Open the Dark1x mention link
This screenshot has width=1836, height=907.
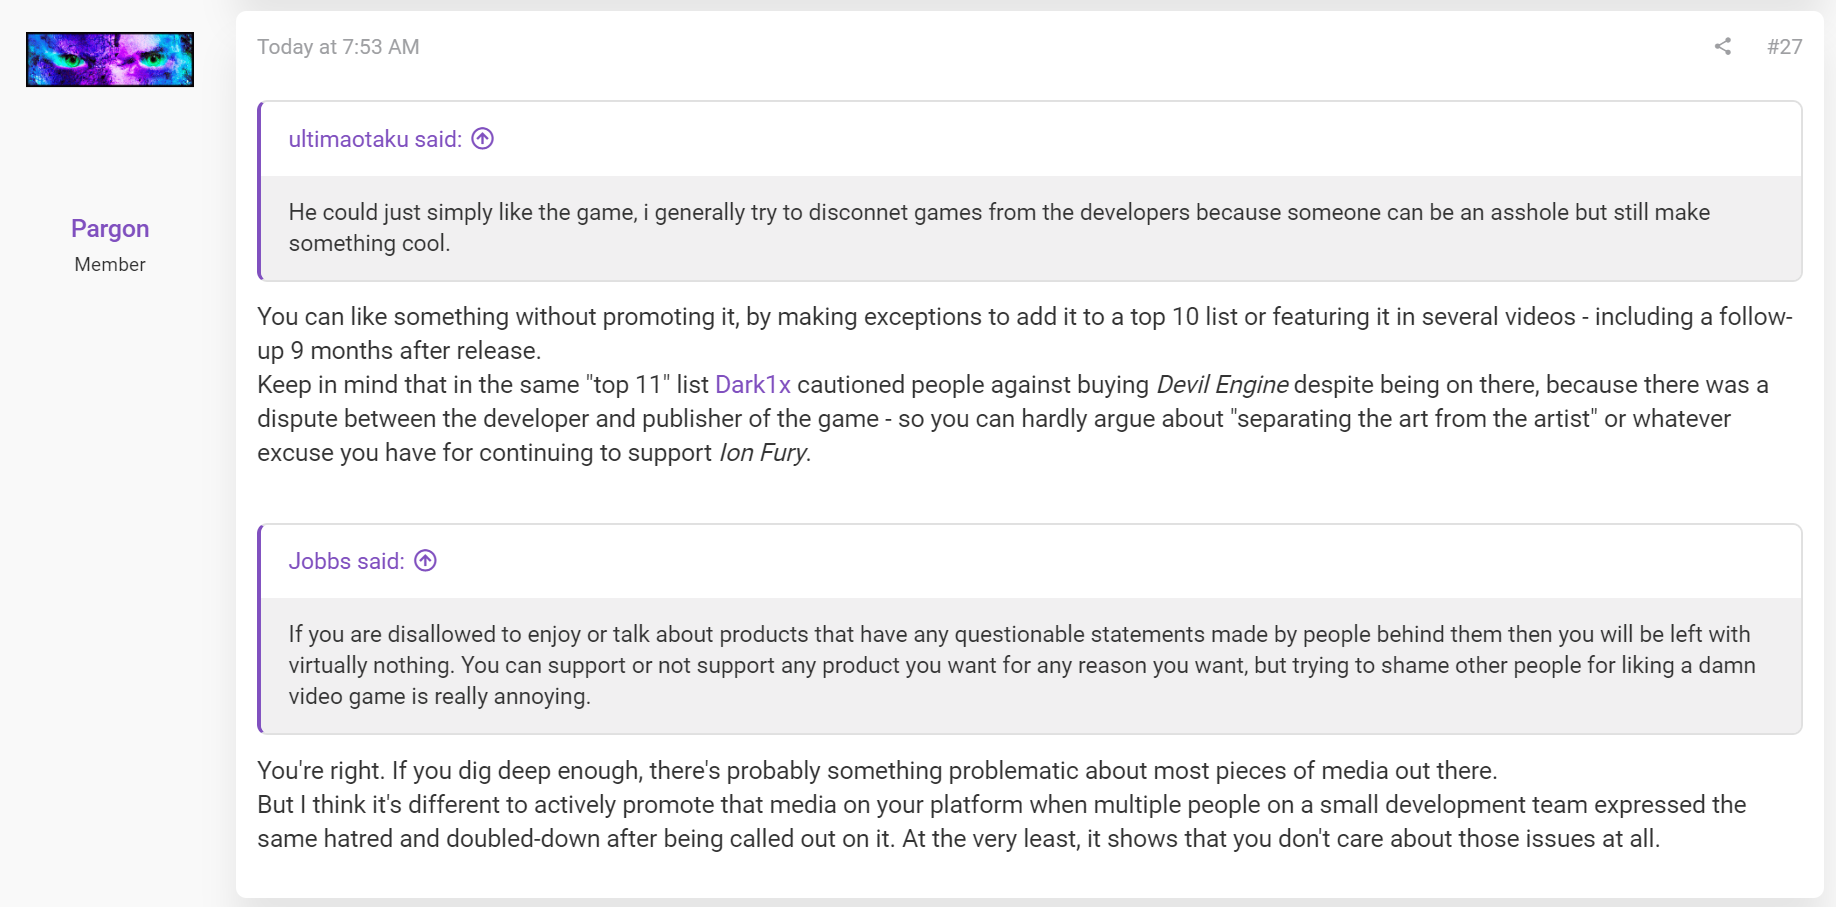click(753, 385)
